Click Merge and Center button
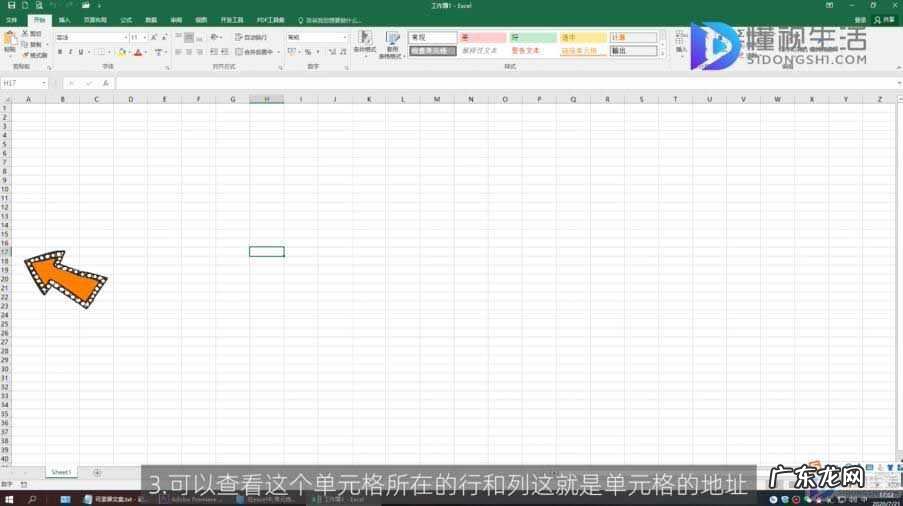The height and width of the screenshot is (506, 903). point(254,52)
